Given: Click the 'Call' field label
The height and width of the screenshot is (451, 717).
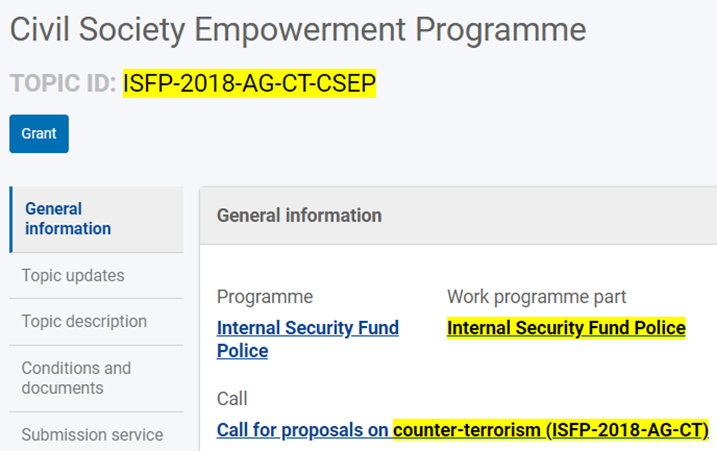Looking at the screenshot, I should tap(232, 399).
